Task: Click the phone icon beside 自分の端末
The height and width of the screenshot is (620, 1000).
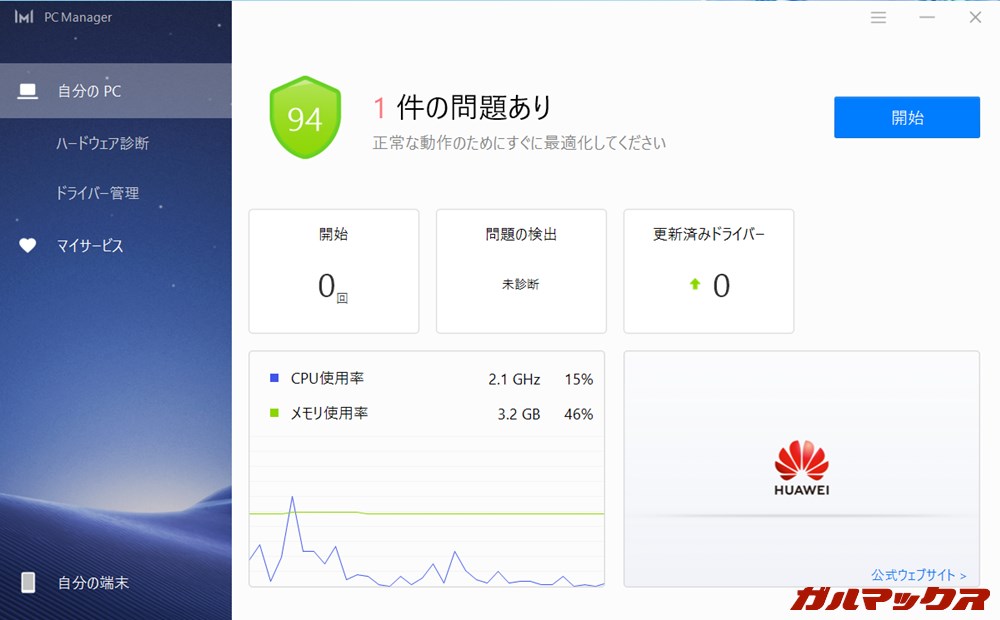Action: (x=27, y=582)
